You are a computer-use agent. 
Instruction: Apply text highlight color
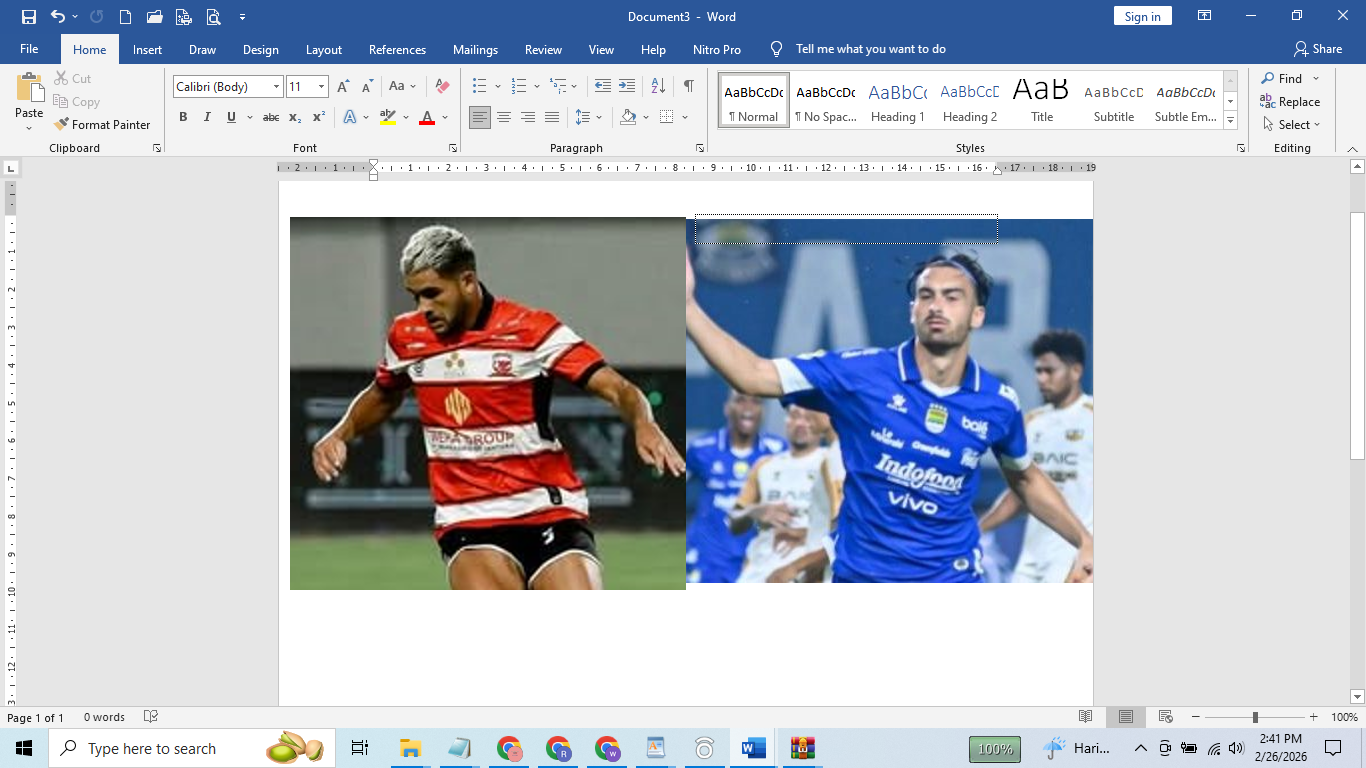(387, 117)
